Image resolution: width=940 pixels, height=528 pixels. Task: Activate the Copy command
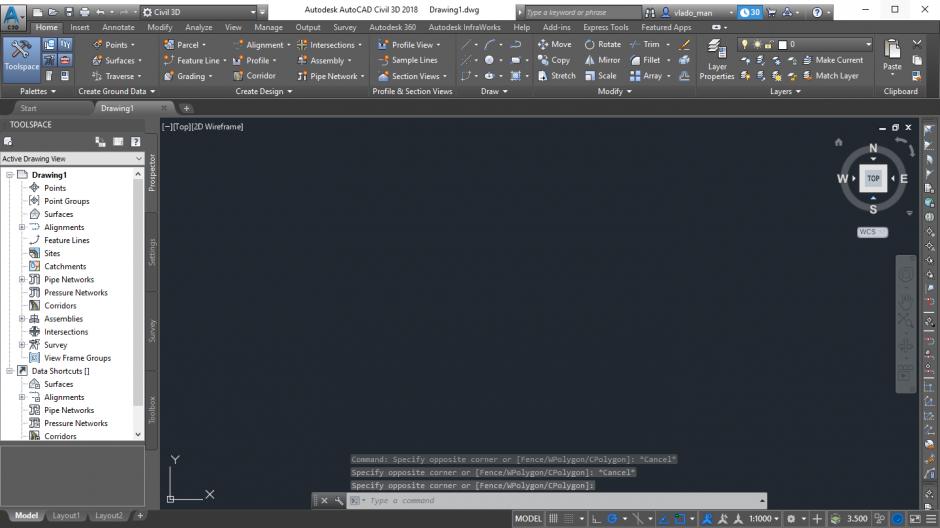coord(554,61)
